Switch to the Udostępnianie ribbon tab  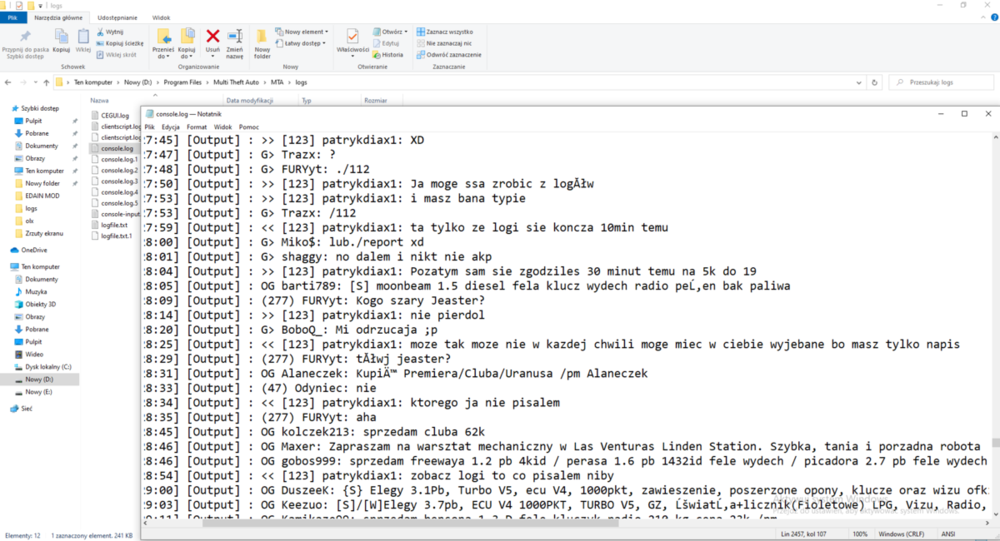coord(117,18)
